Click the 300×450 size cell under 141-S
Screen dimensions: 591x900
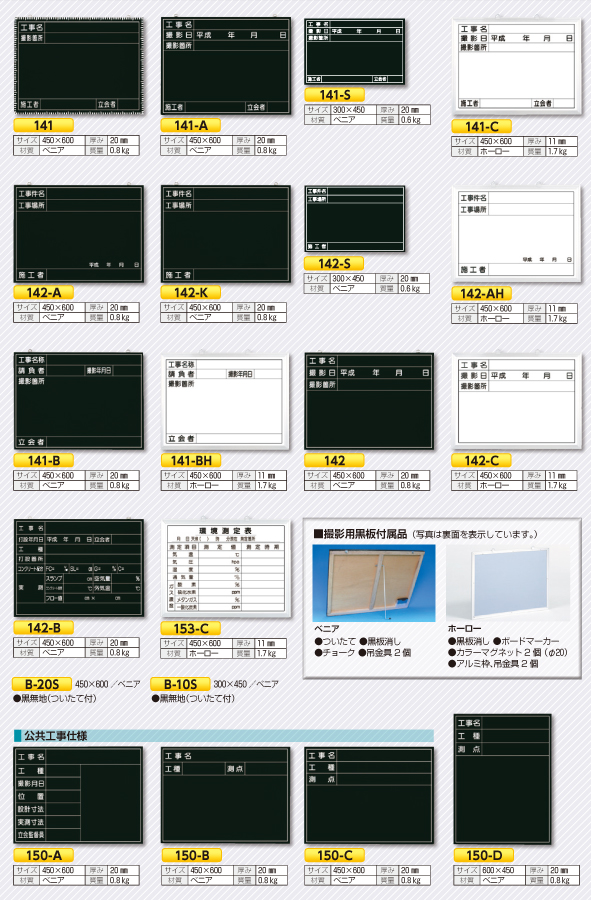[353, 110]
